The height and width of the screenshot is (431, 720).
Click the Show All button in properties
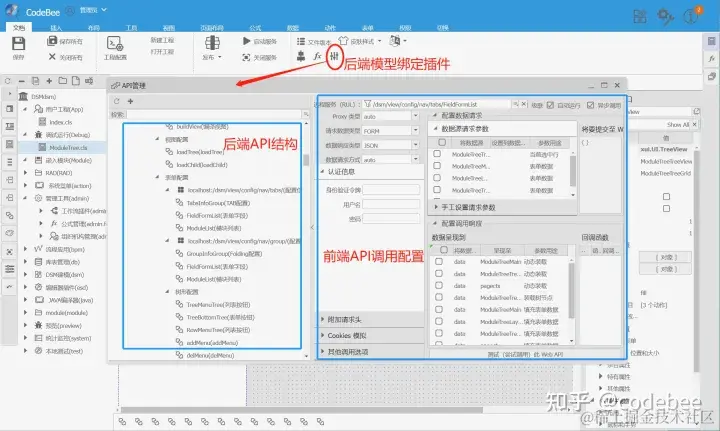pyautogui.click(x=677, y=124)
